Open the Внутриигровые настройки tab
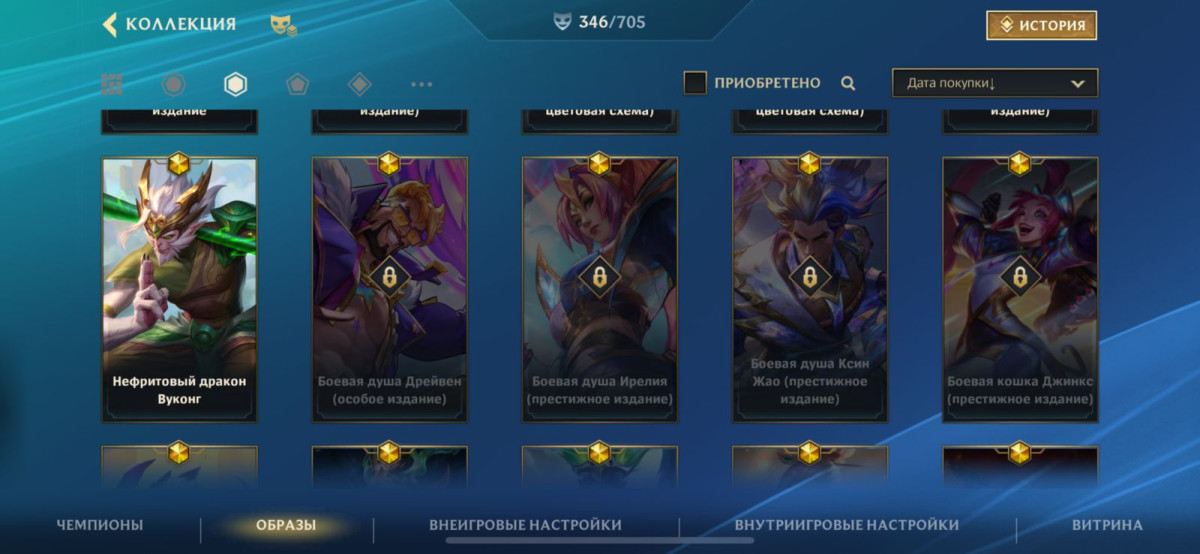The width and height of the screenshot is (1200, 554). coord(847,525)
